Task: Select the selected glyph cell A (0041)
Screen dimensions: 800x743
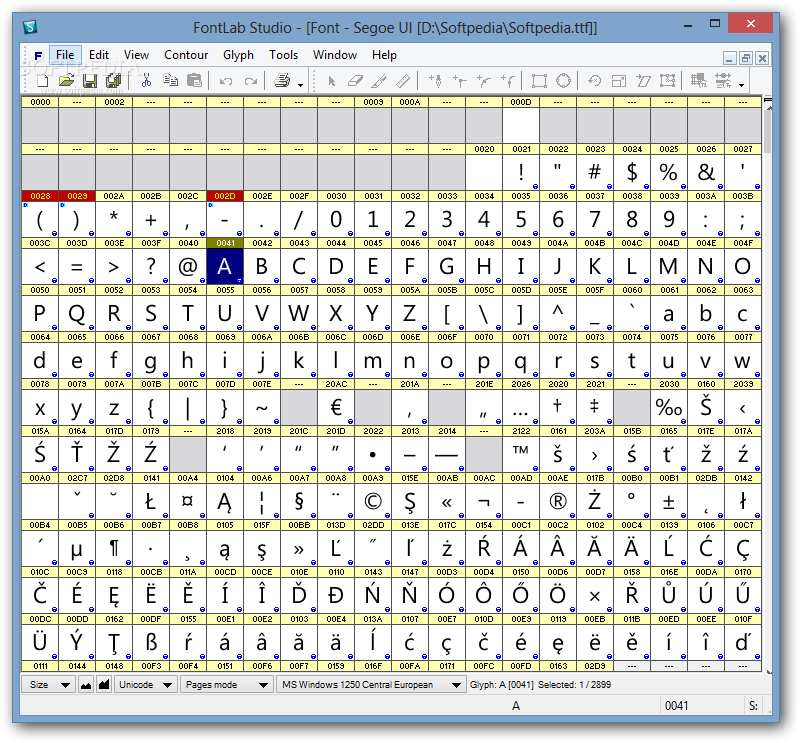Action: (x=225, y=266)
